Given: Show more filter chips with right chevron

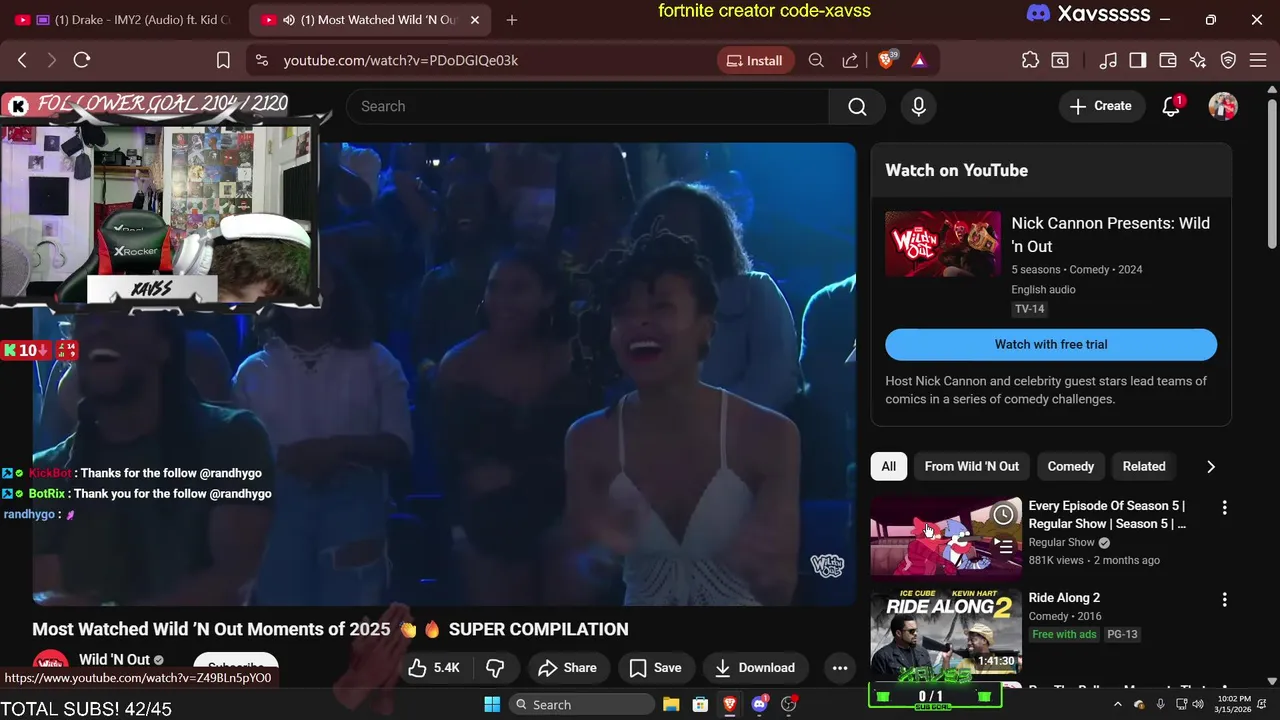Looking at the screenshot, I should click(1211, 467).
